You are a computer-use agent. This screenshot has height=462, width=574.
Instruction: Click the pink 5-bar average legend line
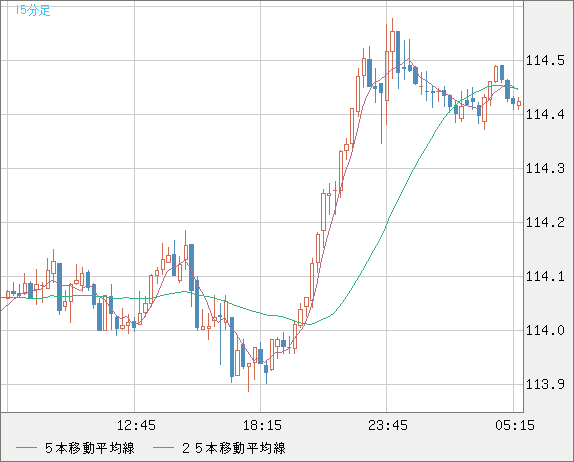[26, 448]
